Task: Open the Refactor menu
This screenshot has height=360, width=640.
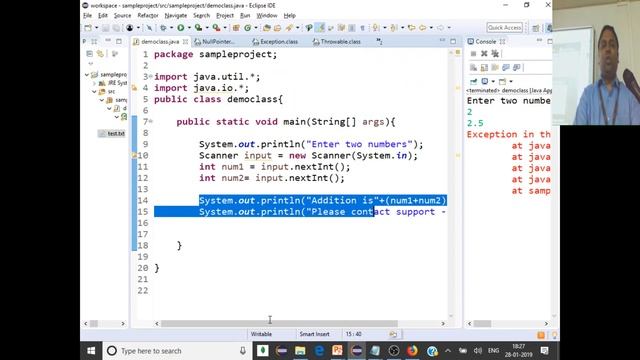Action: click(148, 16)
